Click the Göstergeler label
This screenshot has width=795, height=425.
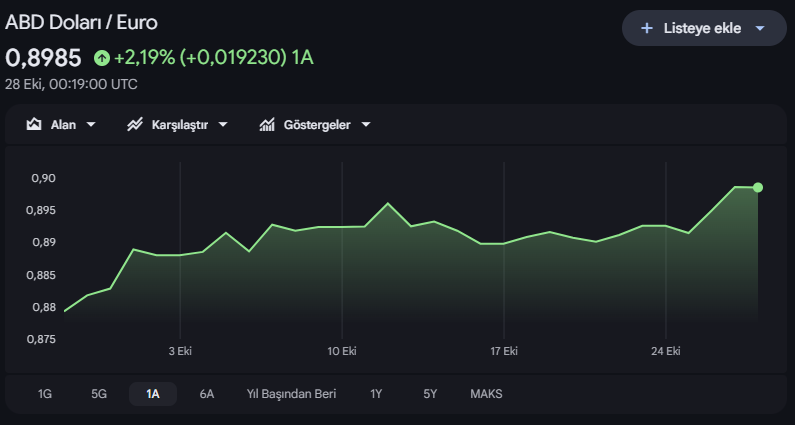coord(317,125)
